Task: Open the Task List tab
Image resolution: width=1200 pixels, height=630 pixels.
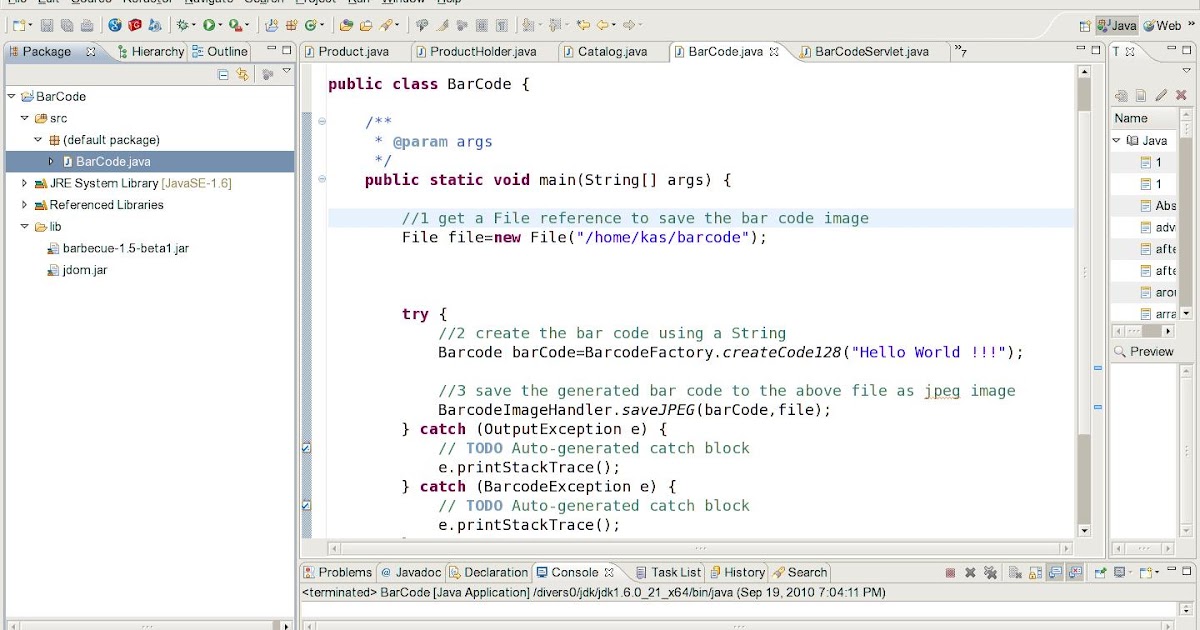Action: 668,573
